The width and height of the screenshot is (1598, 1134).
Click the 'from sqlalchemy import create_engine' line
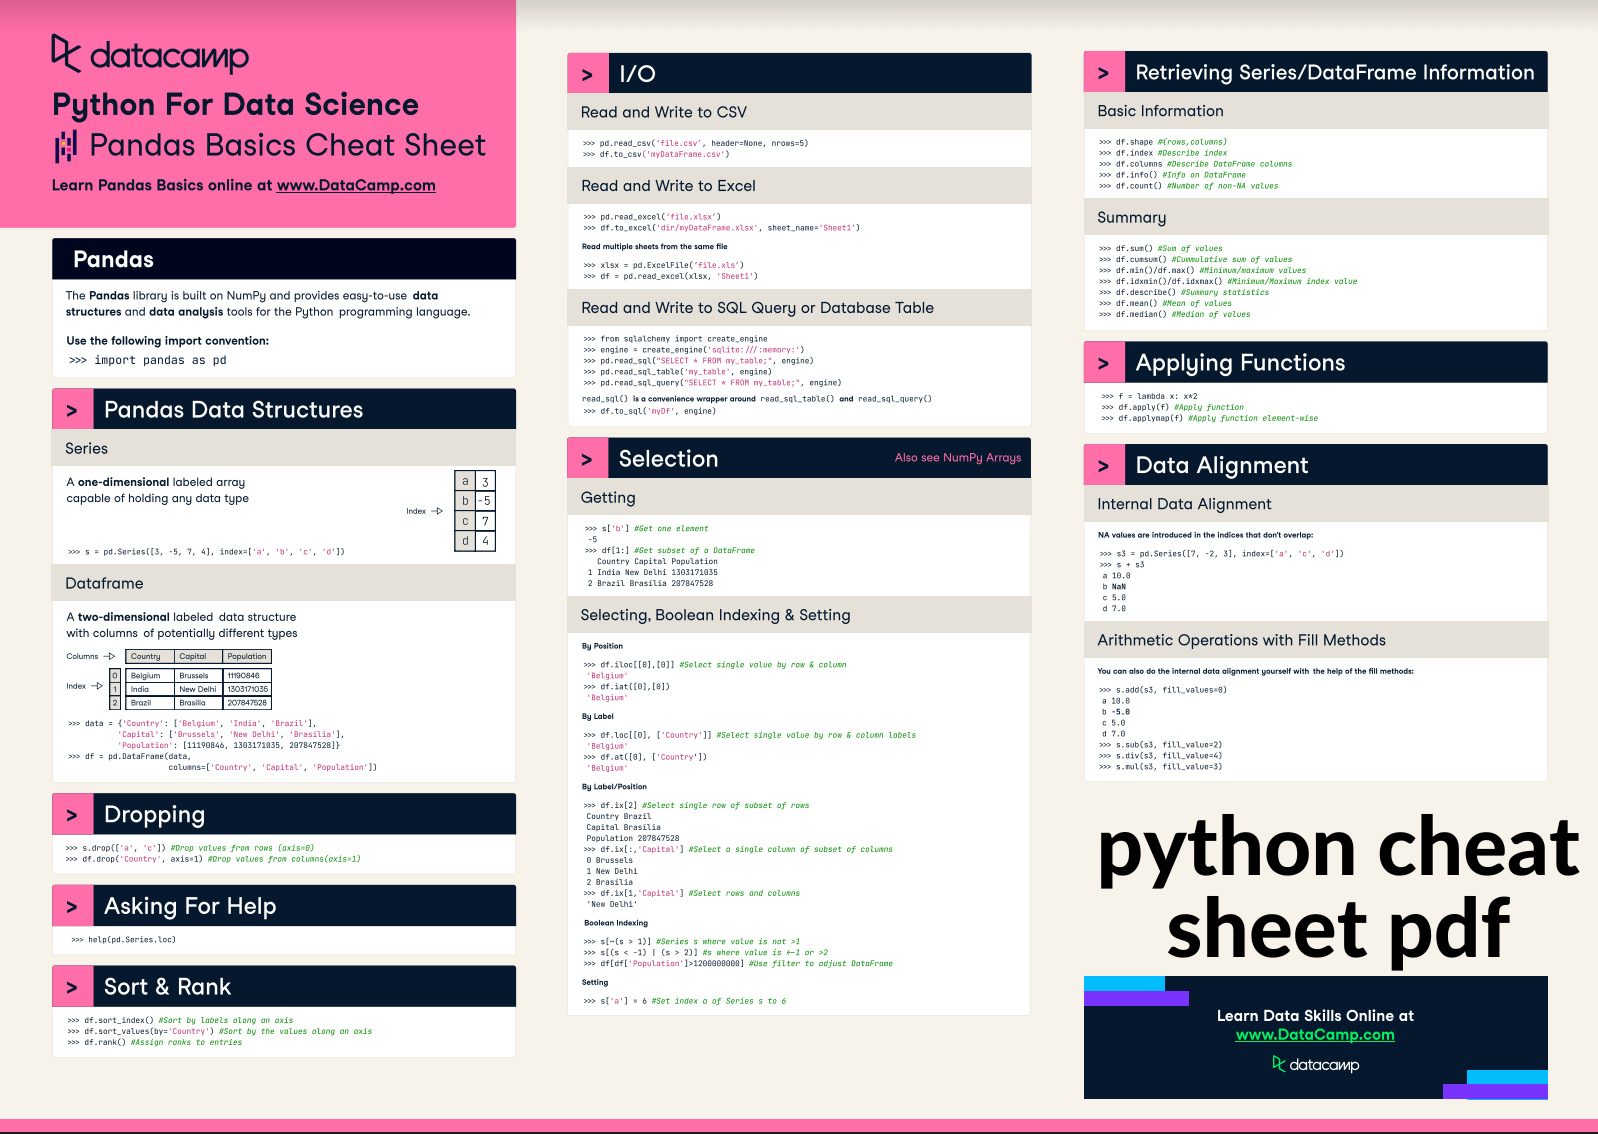pos(675,339)
